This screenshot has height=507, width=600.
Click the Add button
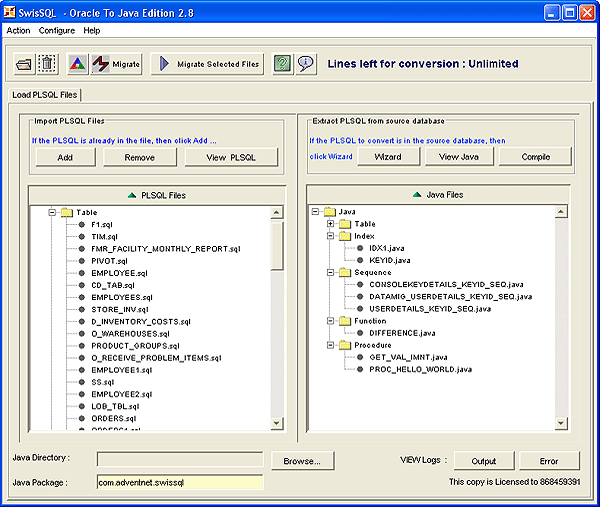tap(65, 157)
